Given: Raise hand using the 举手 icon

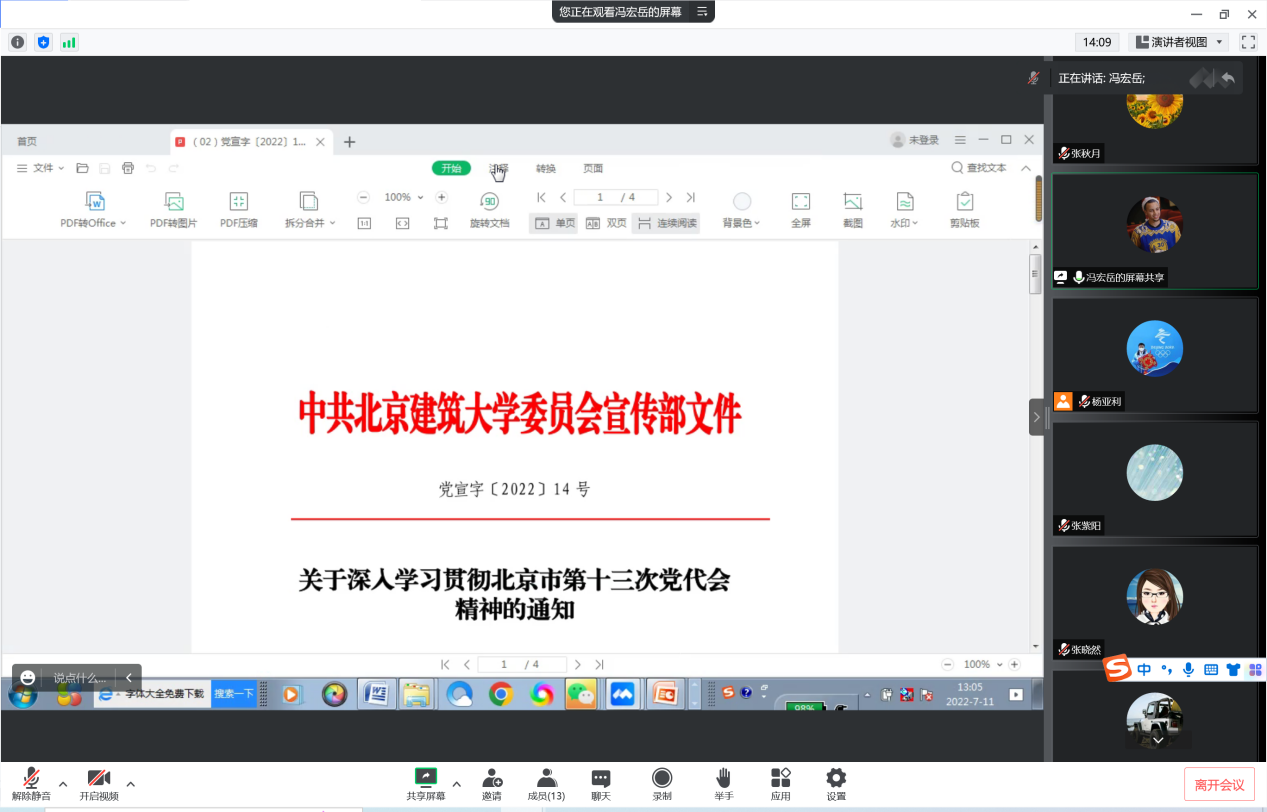Looking at the screenshot, I should click(723, 778).
